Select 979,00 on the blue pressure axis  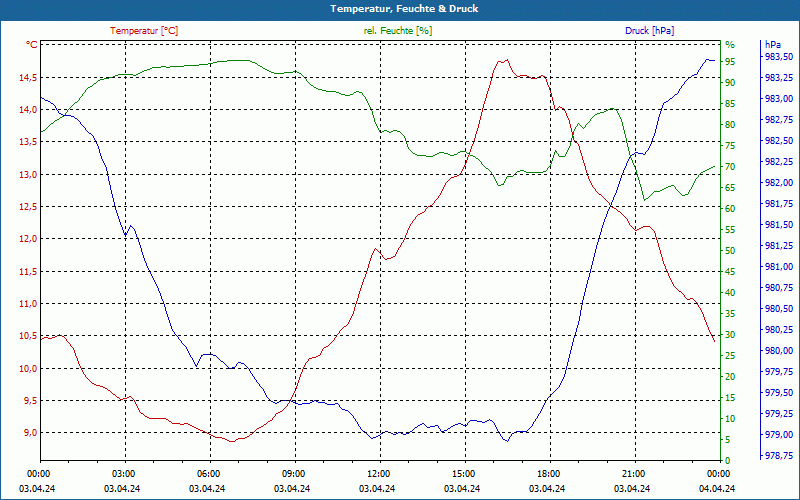(779, 435)
